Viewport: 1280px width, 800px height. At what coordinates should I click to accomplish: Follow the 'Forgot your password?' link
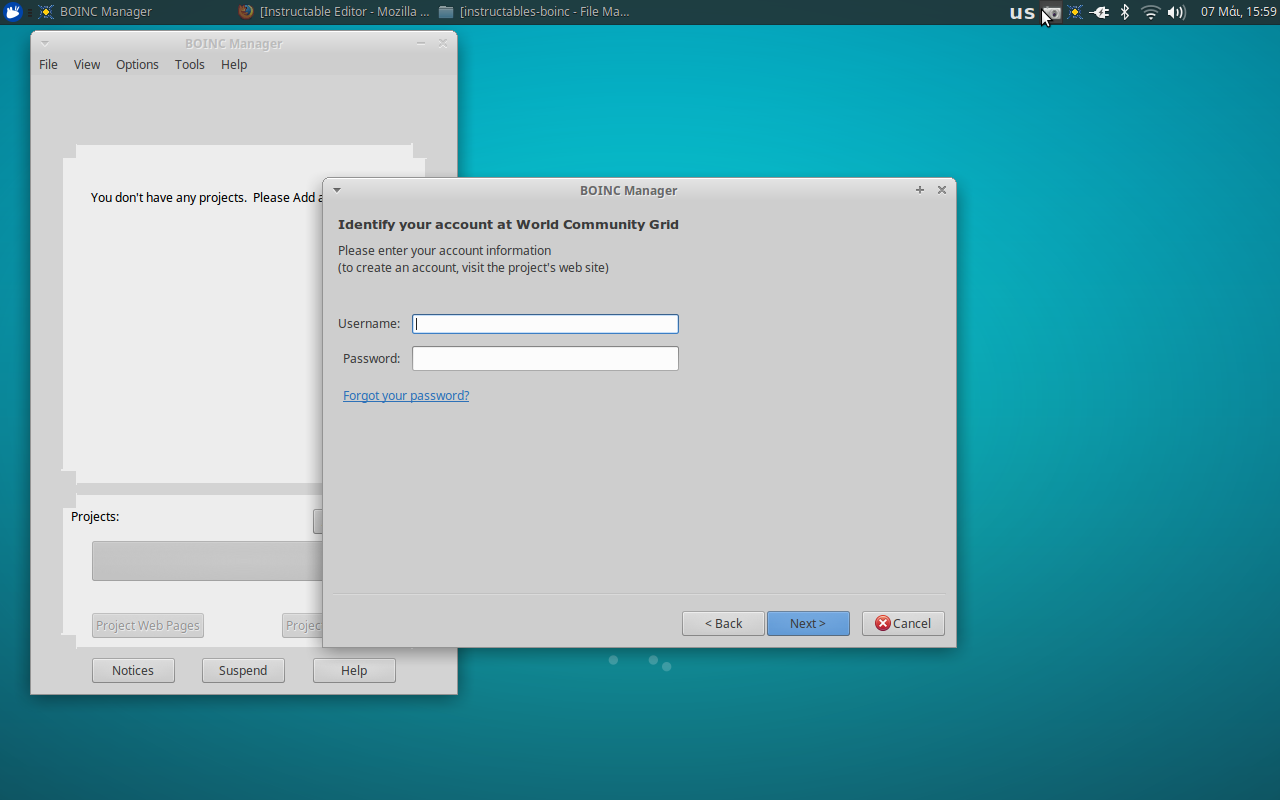click(406, 395)
